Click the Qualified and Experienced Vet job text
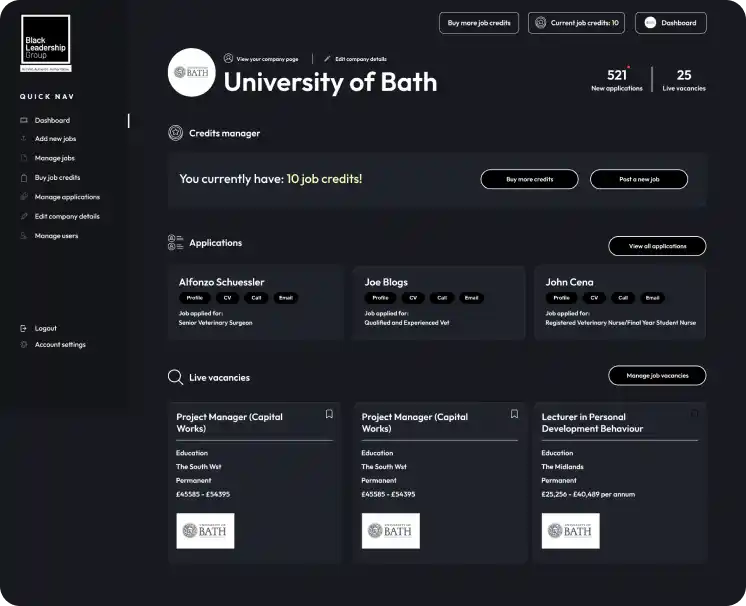 pyautogui.click(x=407, y=323)
